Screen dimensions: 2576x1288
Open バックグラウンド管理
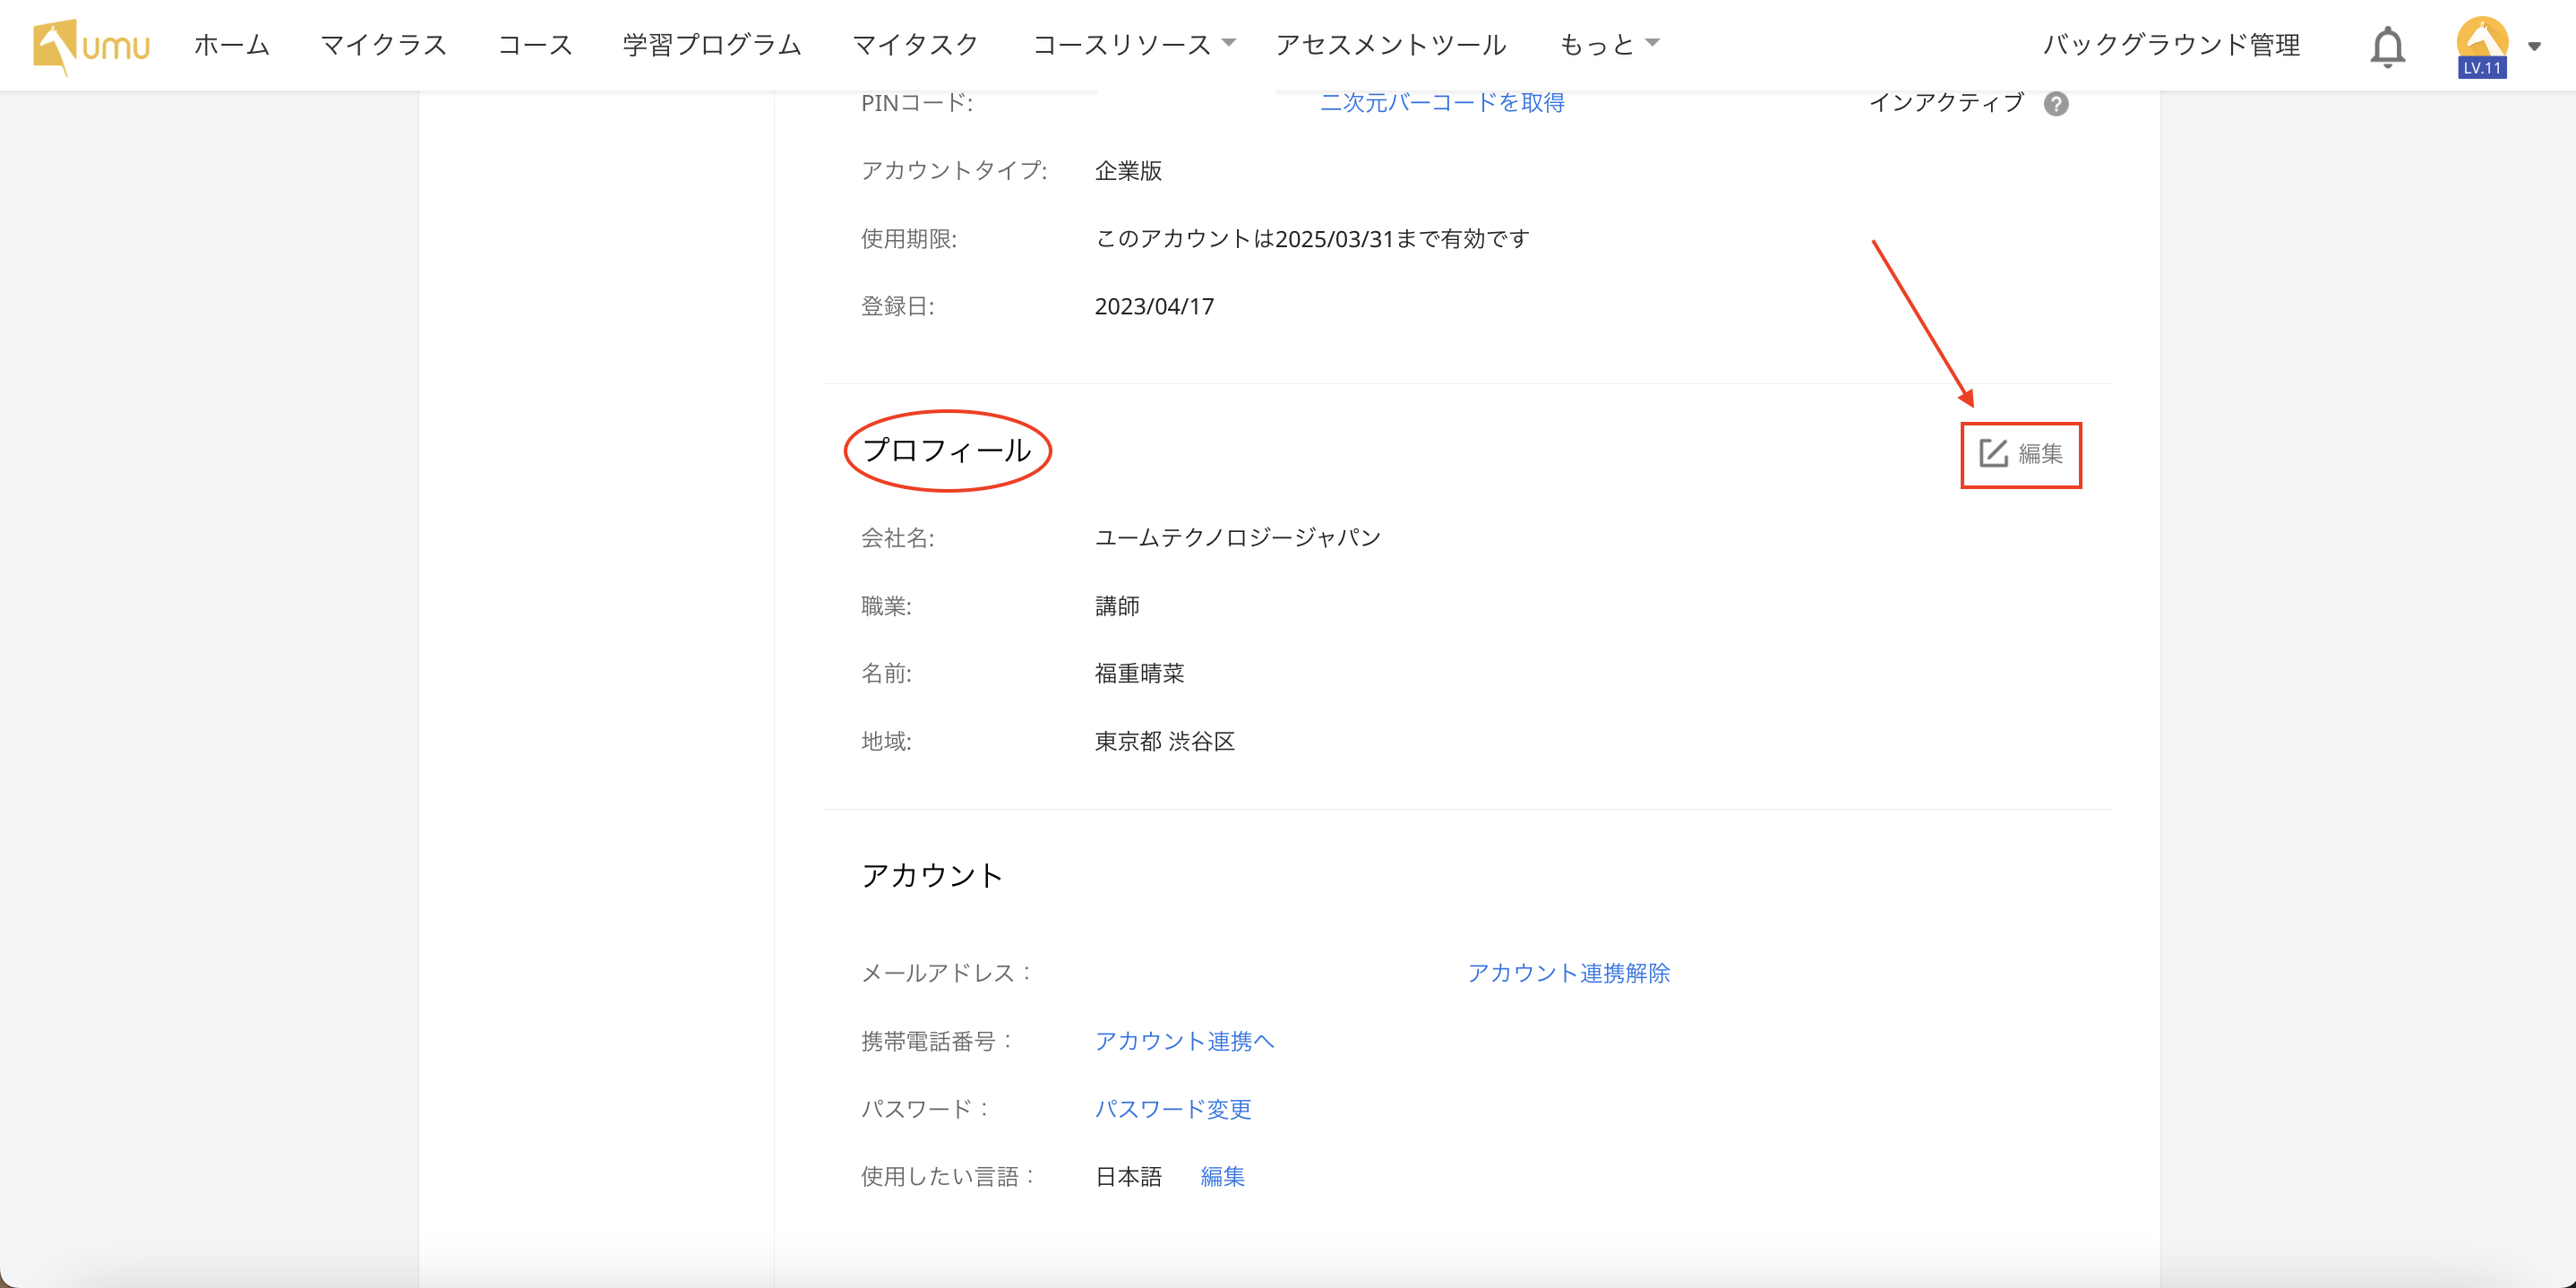2170,45
